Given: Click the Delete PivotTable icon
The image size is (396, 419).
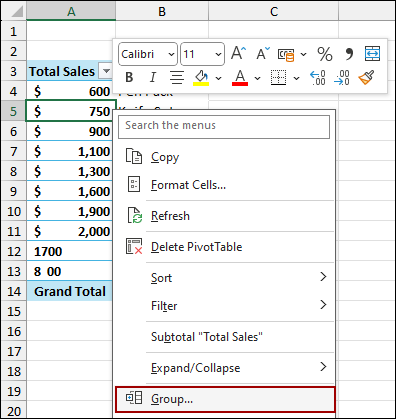Looking at the screenshot, I should click(x=134, y=246).
